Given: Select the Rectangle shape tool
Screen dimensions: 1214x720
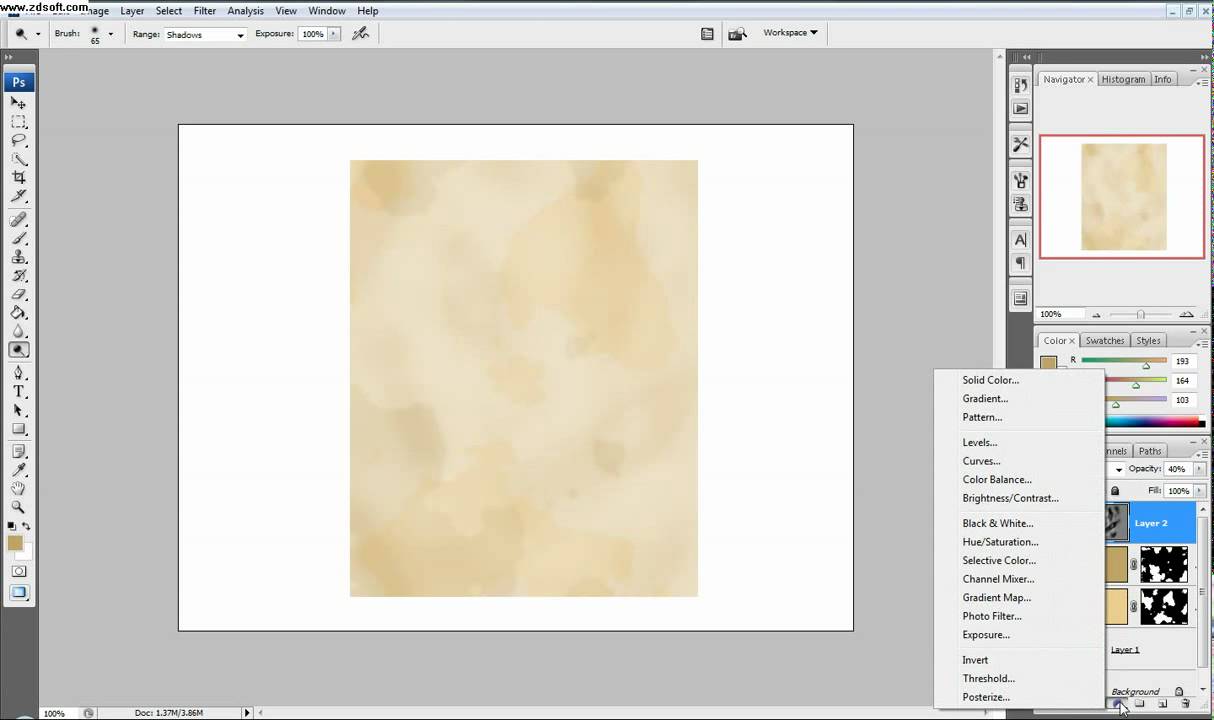Looking at the screenshot, I should [18, 429].
